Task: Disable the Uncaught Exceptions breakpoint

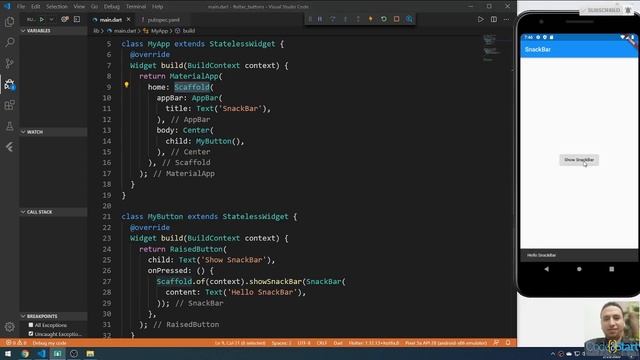Action: (x=31, y=334)
